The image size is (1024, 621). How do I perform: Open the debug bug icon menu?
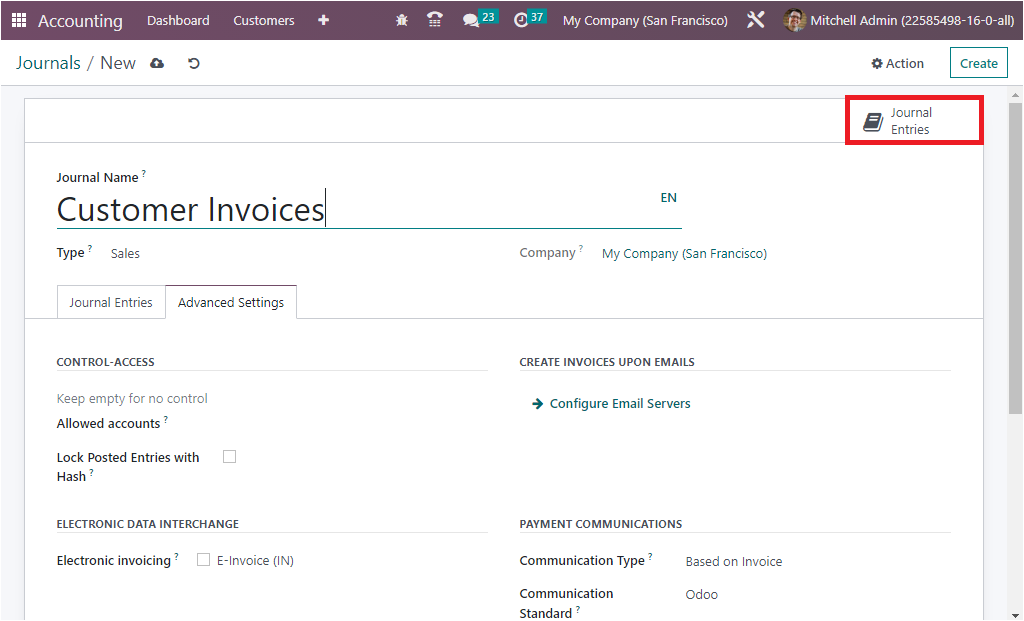pyautogui.click(x=402, y=20)
